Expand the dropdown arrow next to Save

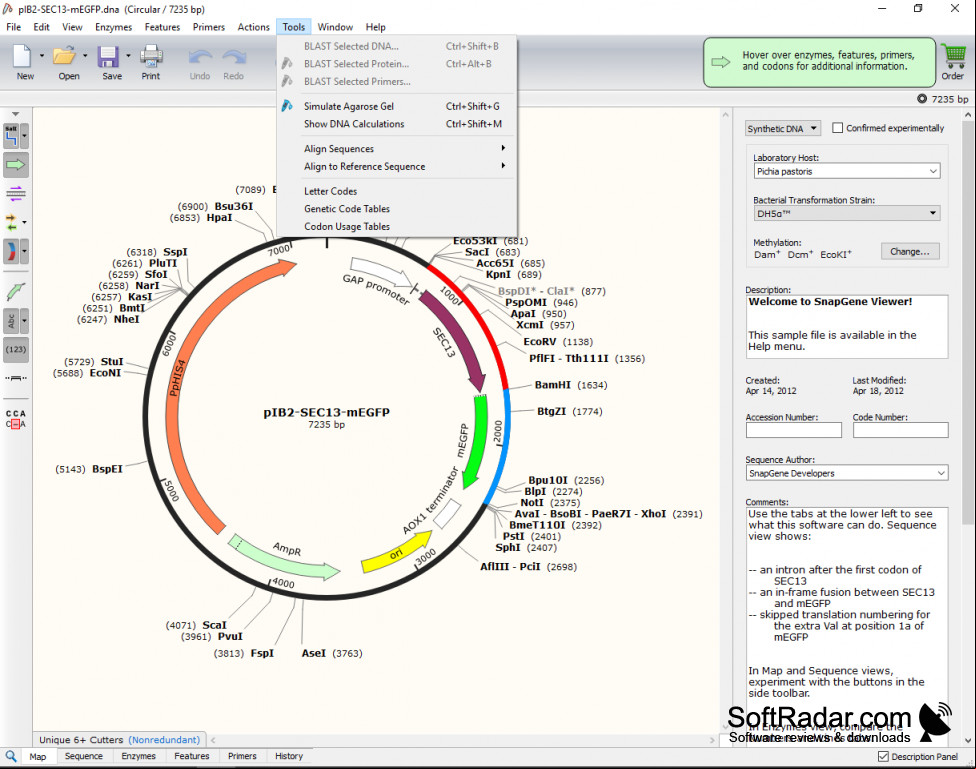click(x=128, y=56)
